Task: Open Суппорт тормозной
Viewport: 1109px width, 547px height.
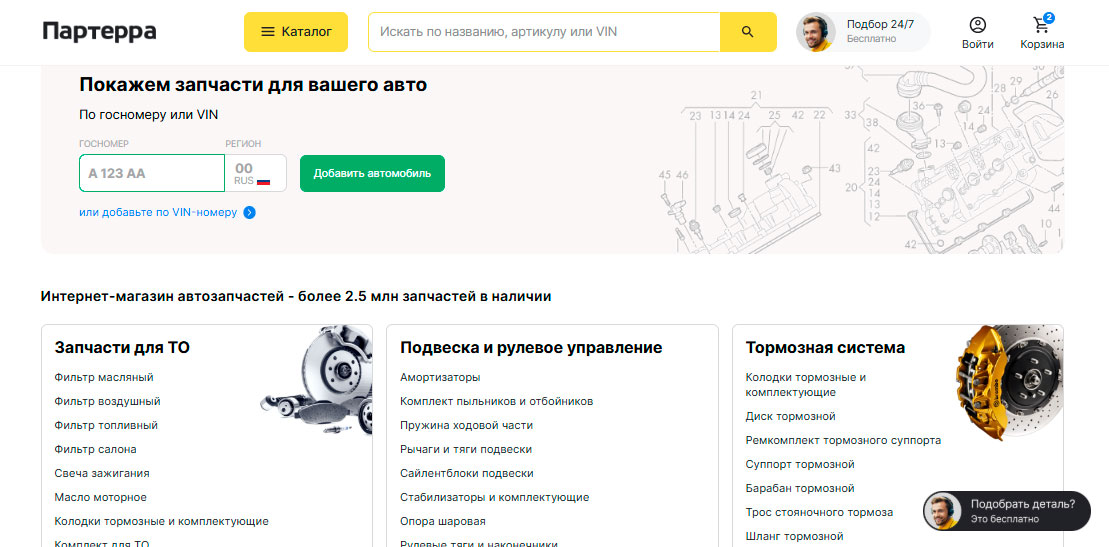Action: (800, 464)
